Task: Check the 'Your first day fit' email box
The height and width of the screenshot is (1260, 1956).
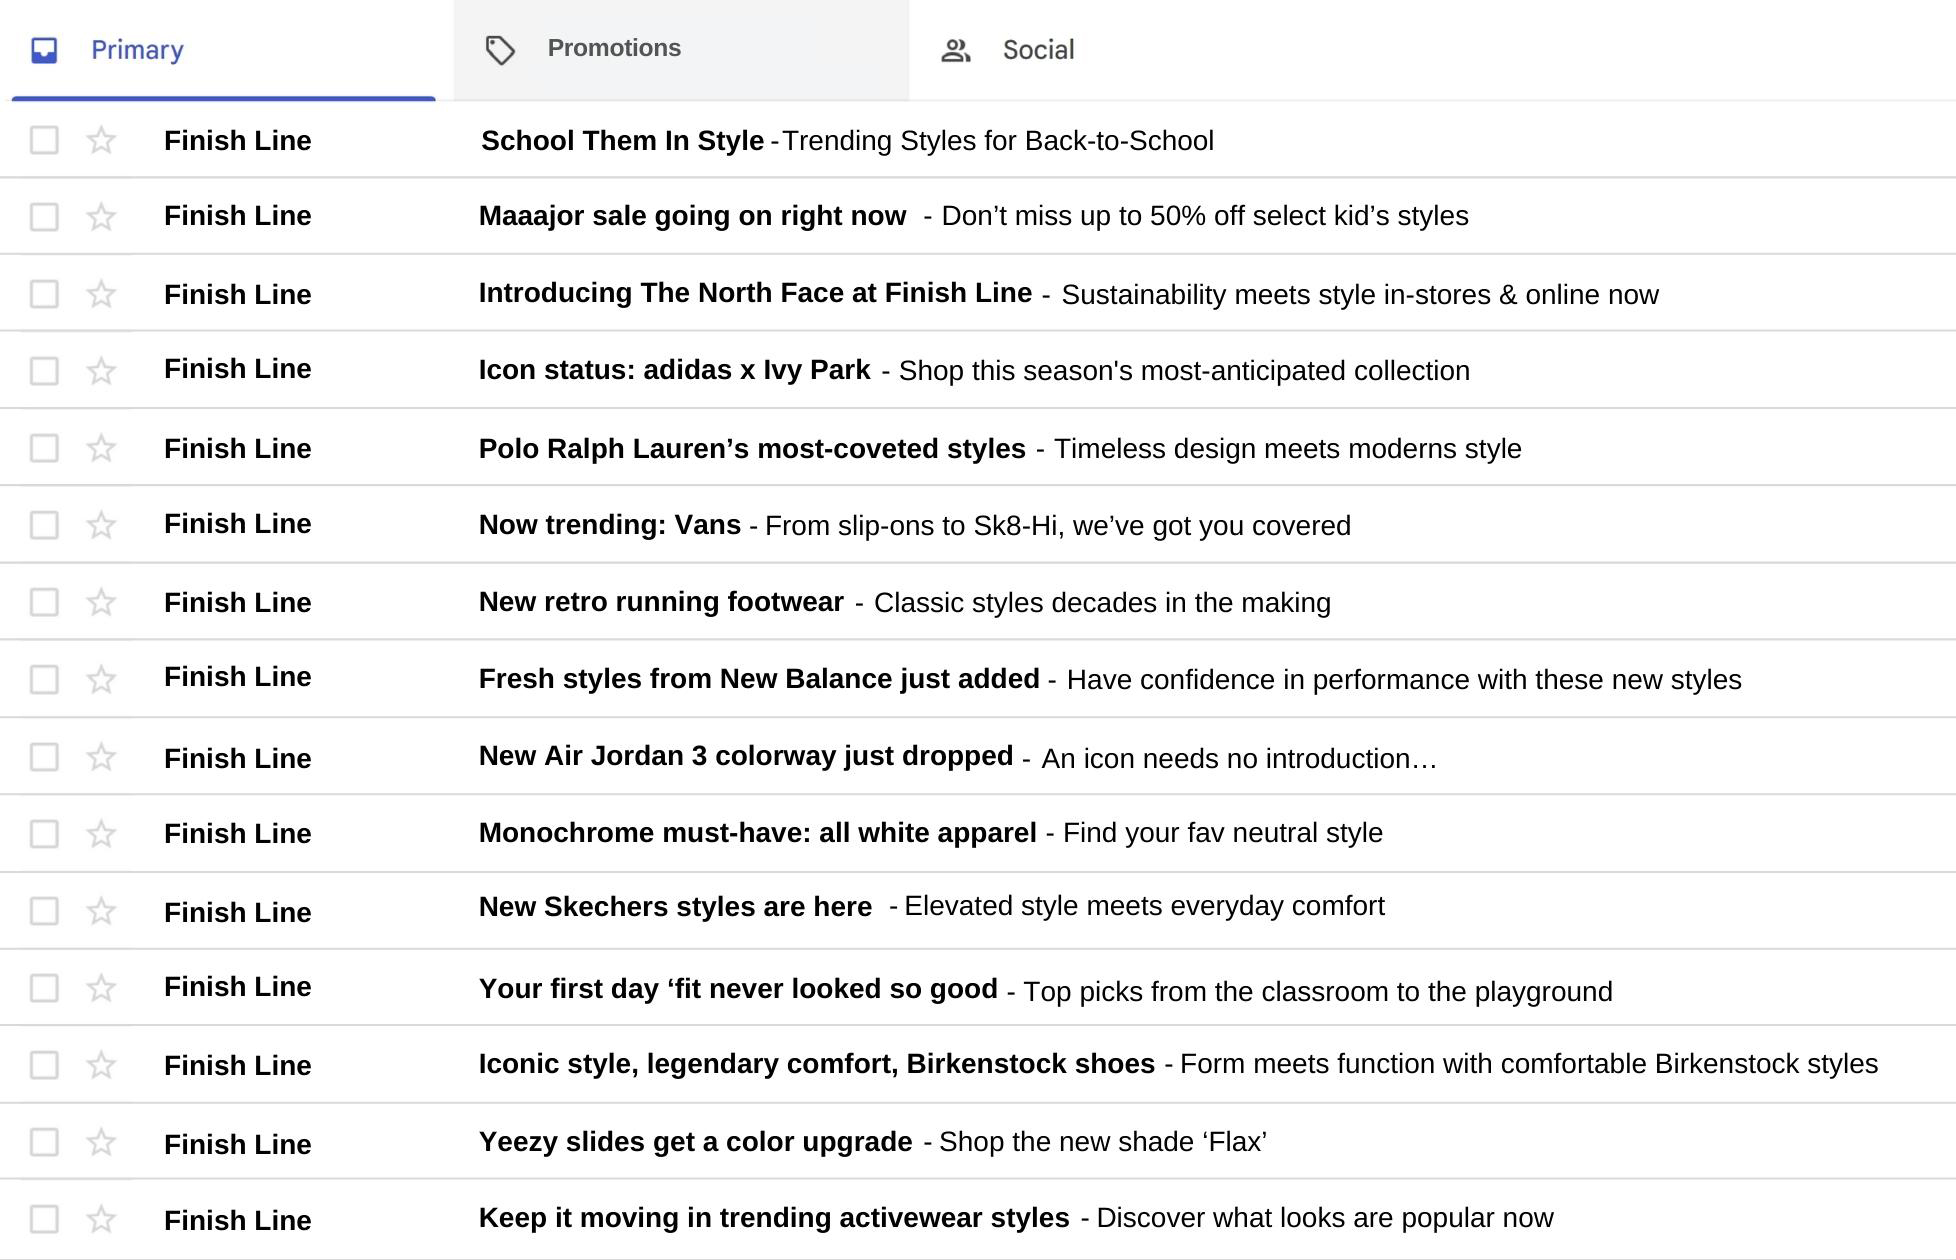Action: (x=44, y=988)
